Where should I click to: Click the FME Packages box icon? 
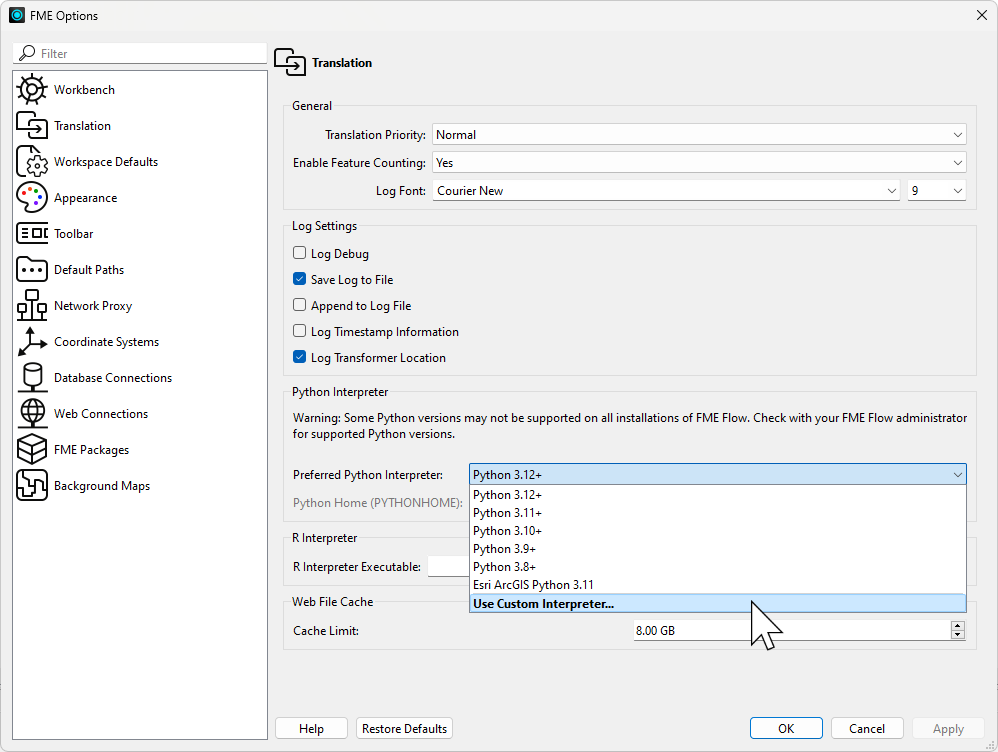32,450
